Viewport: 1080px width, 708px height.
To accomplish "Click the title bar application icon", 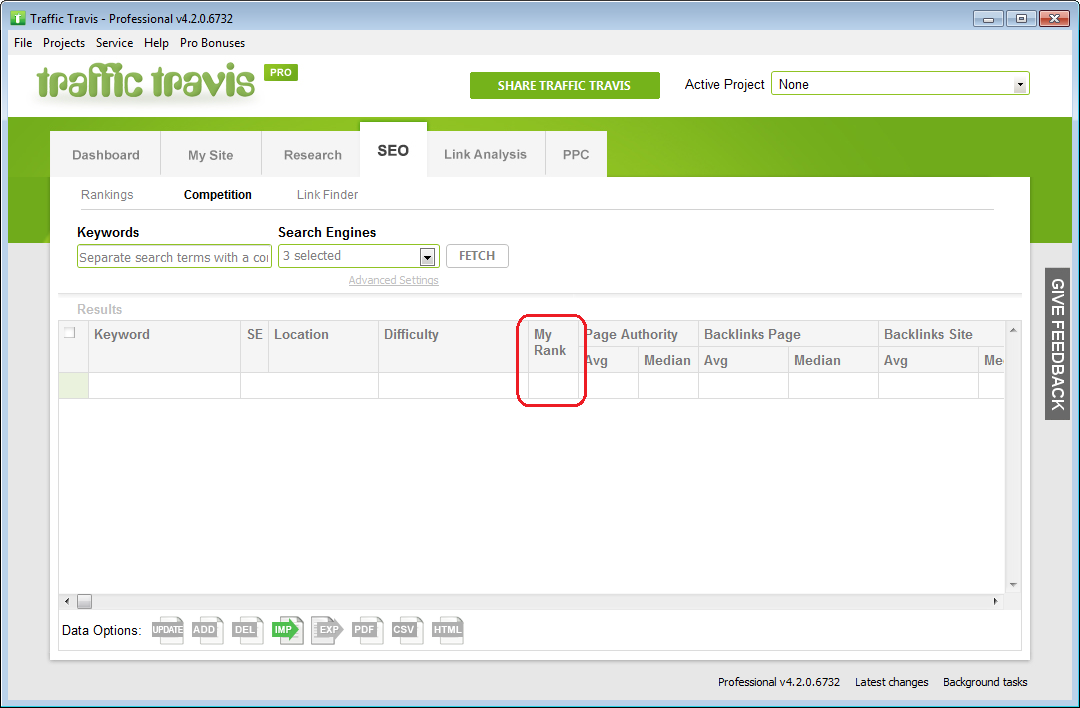I will tap(19, 19).
